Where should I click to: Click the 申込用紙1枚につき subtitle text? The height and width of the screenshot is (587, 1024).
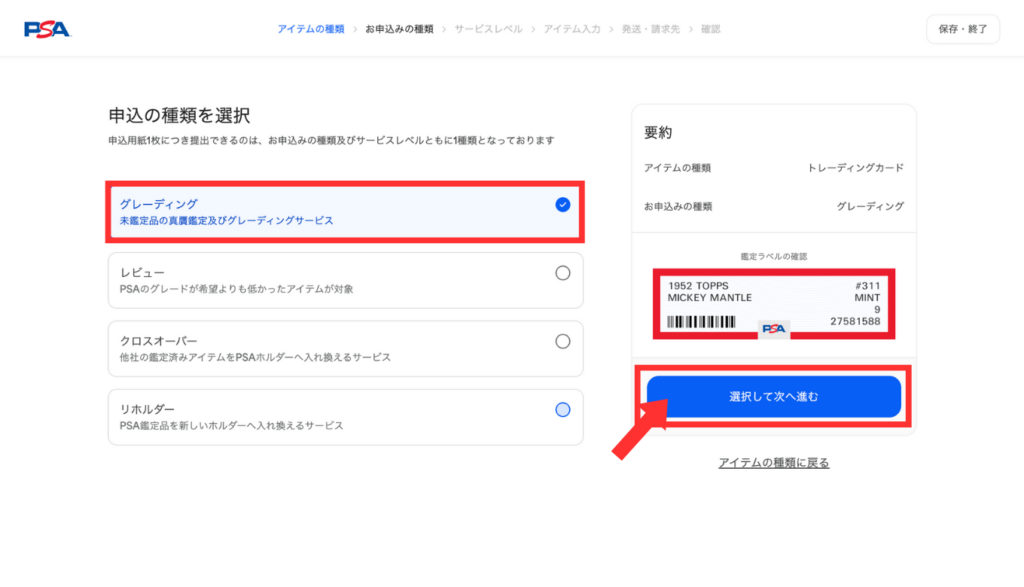[x=331, y=140]
